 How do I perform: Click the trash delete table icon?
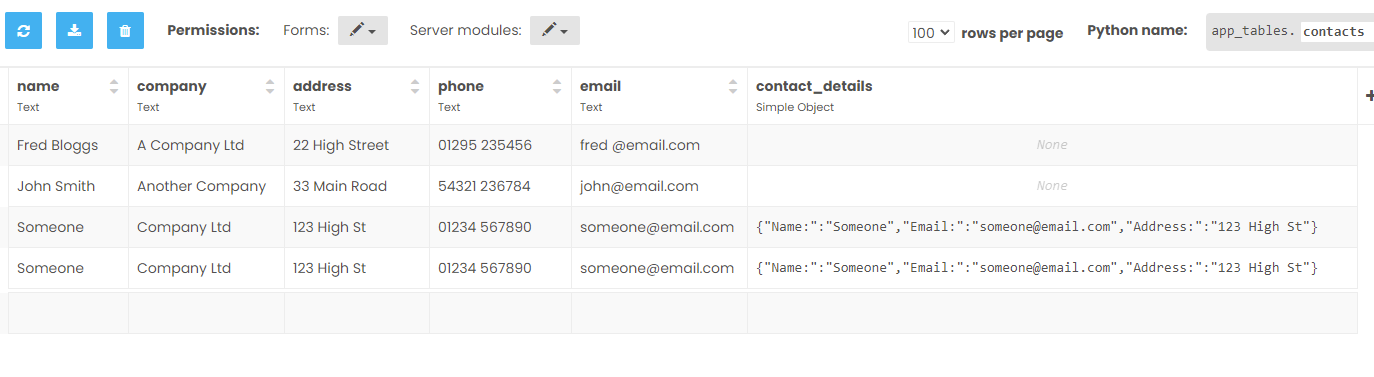125,31
